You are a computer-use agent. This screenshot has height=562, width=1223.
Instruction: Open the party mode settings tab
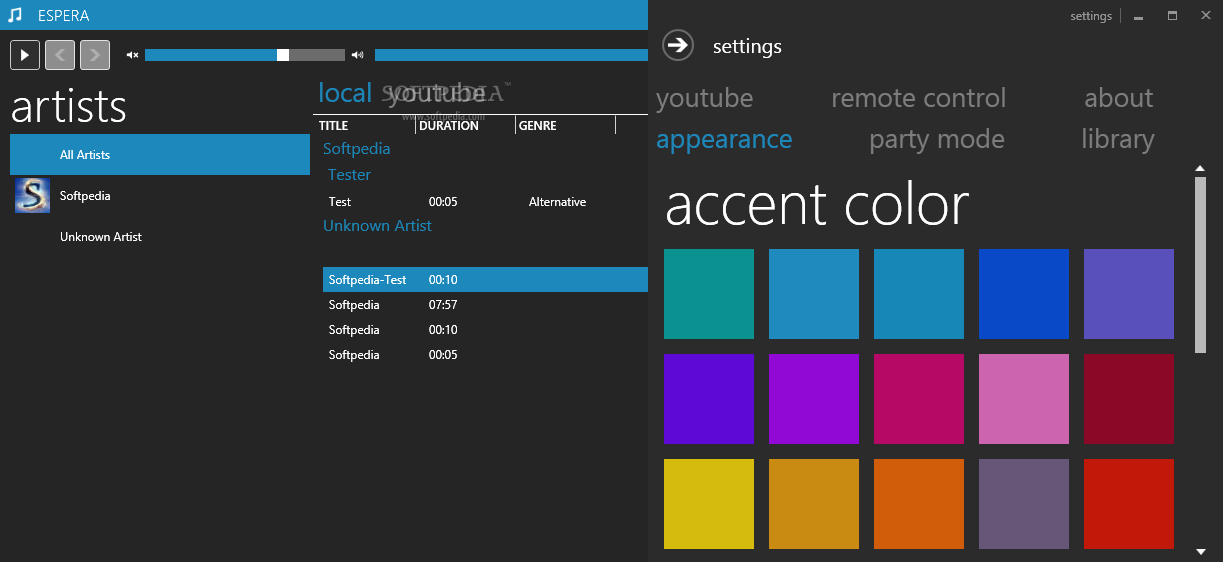click(936, 139)
